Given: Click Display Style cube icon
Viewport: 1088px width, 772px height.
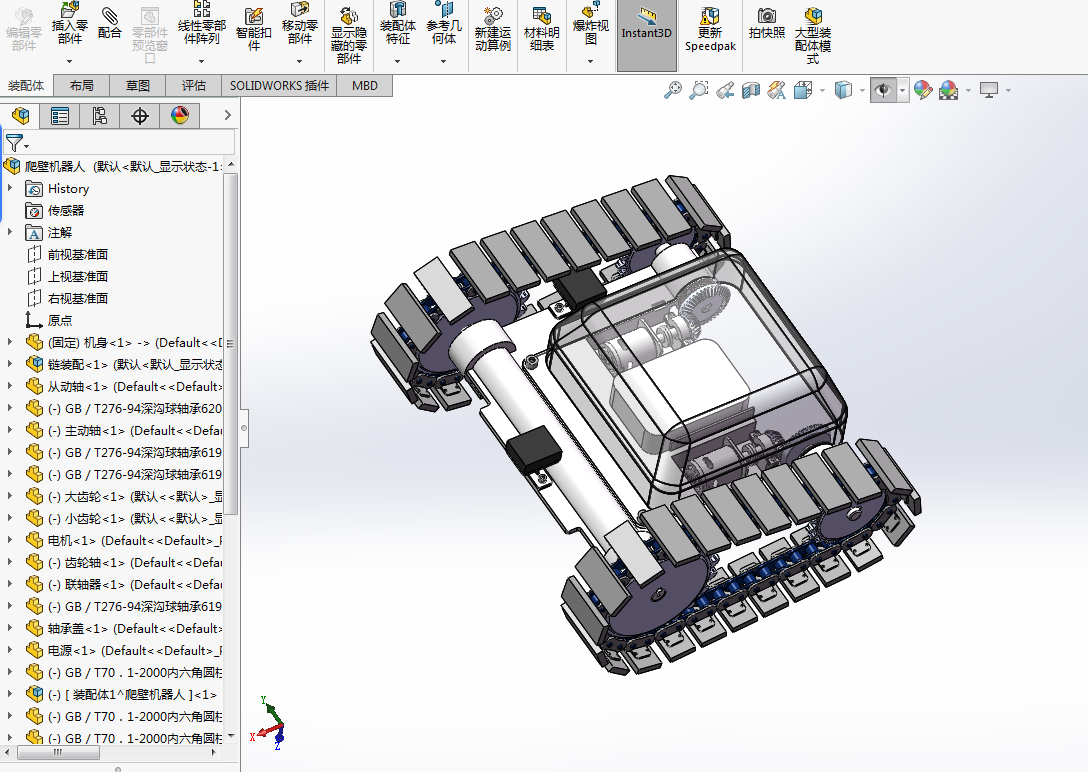Looking at the screenshot, I should tap(843, 90).
